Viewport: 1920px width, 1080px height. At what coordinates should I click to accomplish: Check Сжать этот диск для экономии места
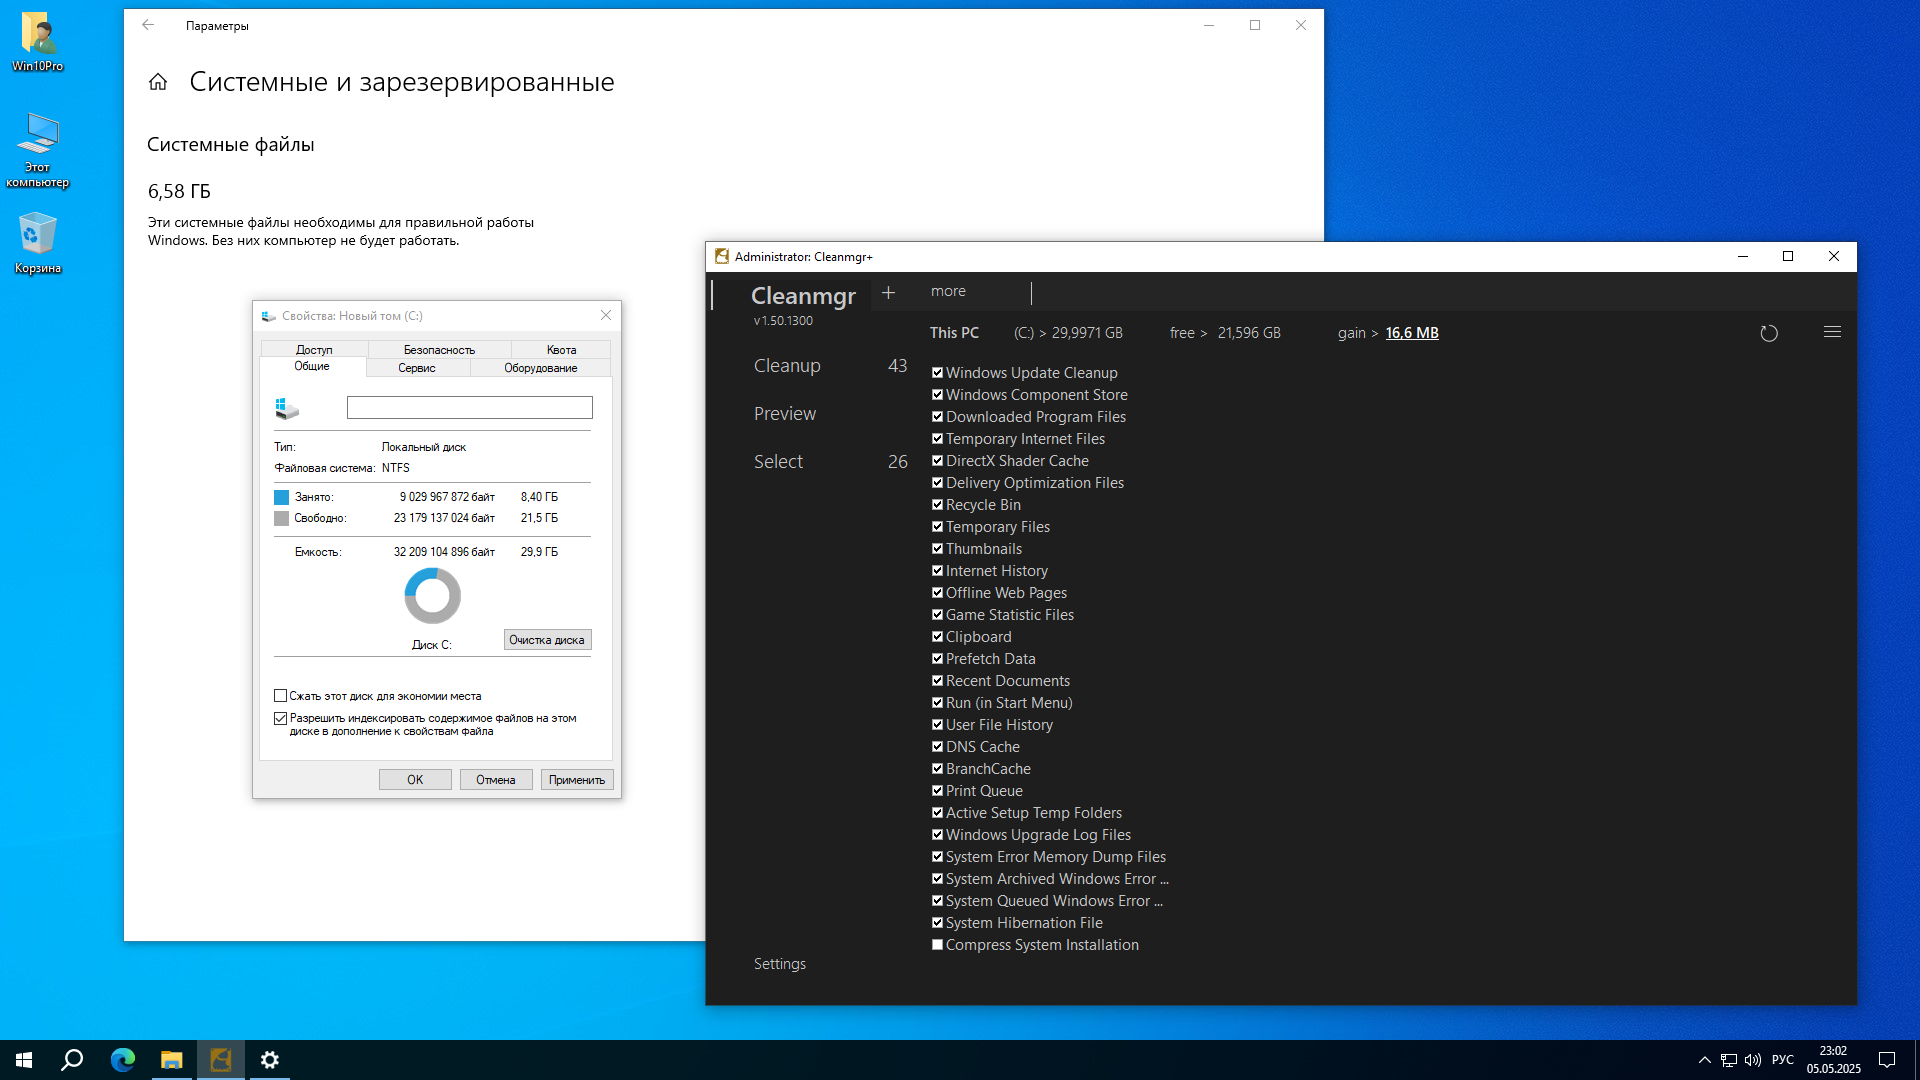281,695
